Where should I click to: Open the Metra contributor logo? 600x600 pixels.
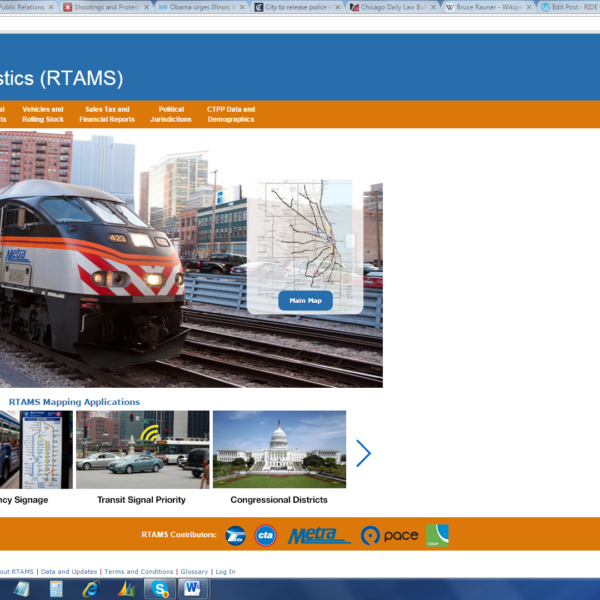click(319, 535)
